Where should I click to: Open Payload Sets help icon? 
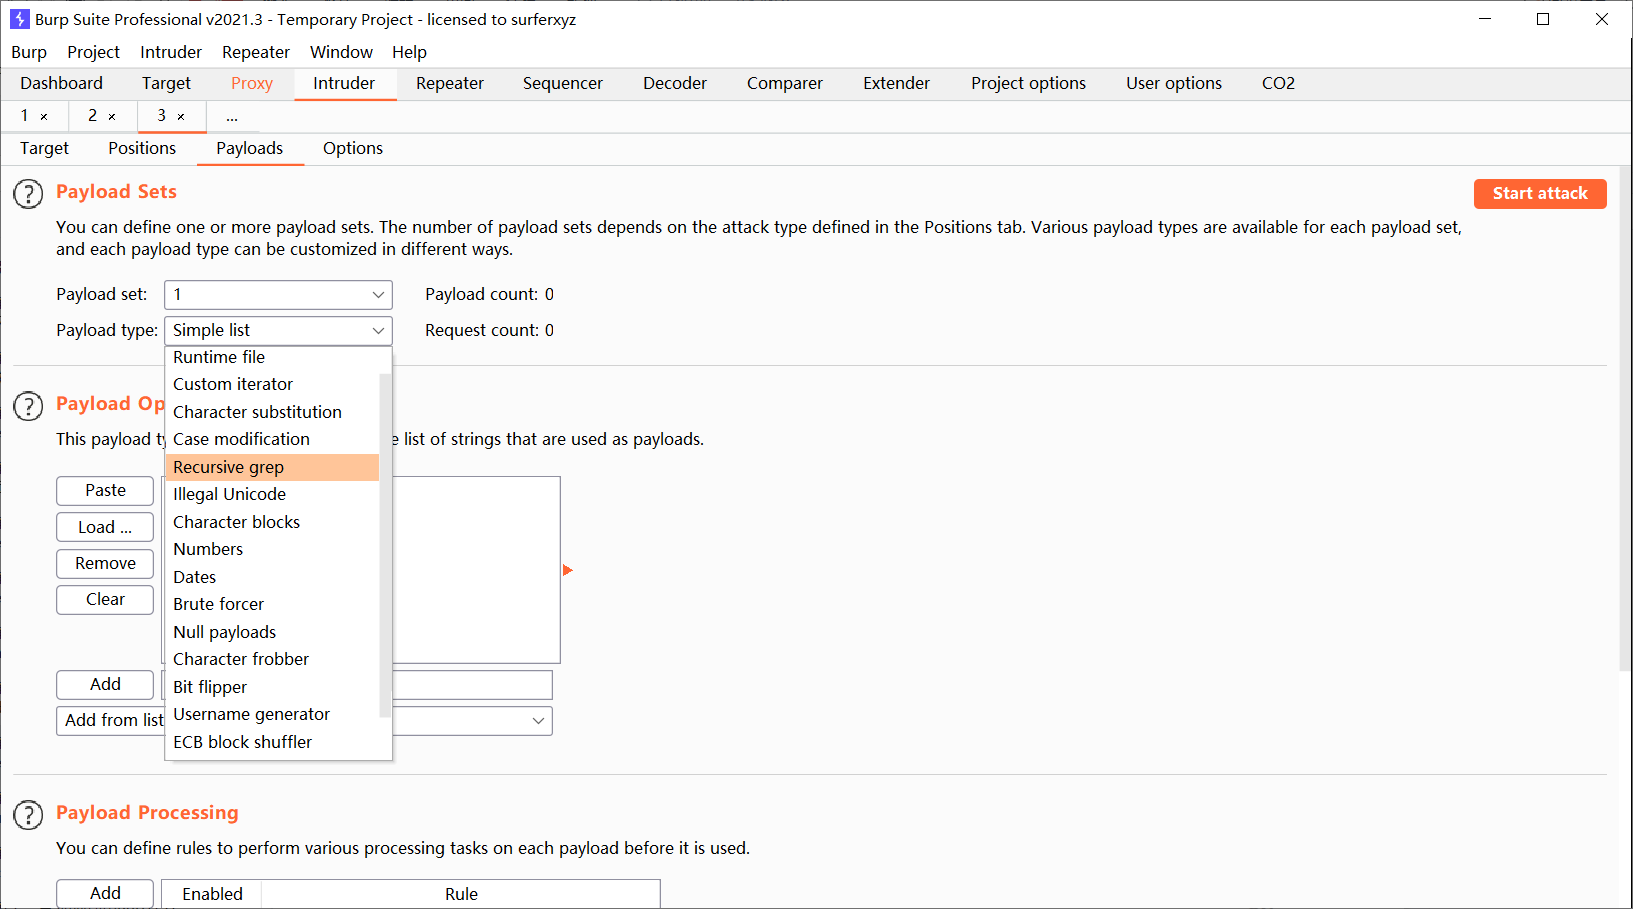coord(28,194)
